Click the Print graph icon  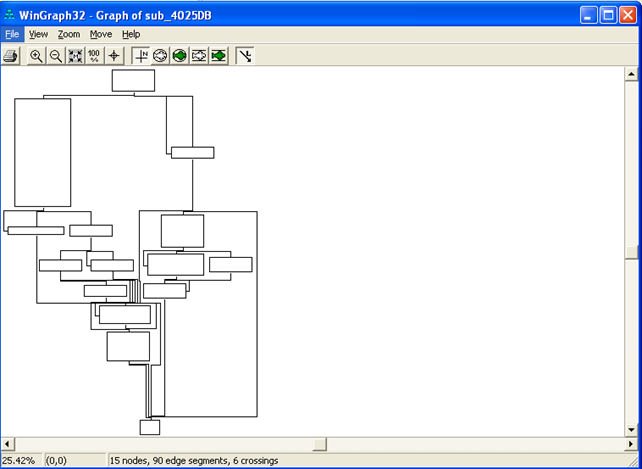[10, 56]
